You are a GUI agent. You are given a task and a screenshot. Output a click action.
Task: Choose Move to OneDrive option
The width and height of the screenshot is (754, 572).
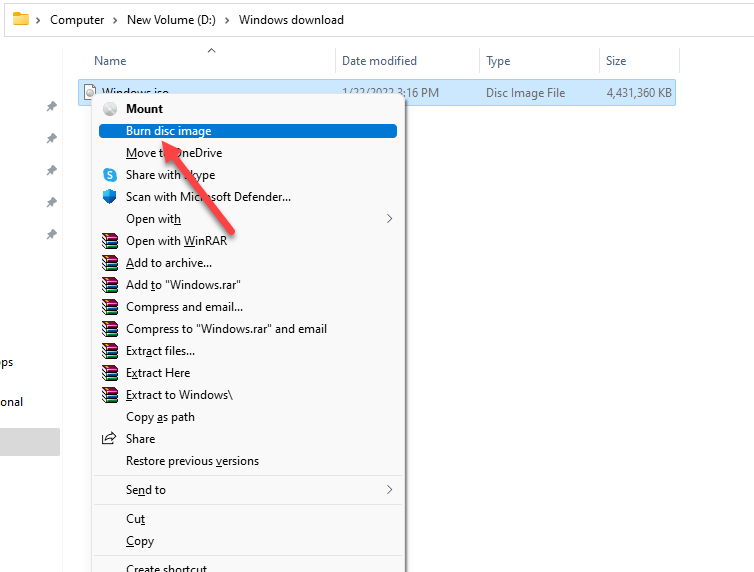point(173,153)
